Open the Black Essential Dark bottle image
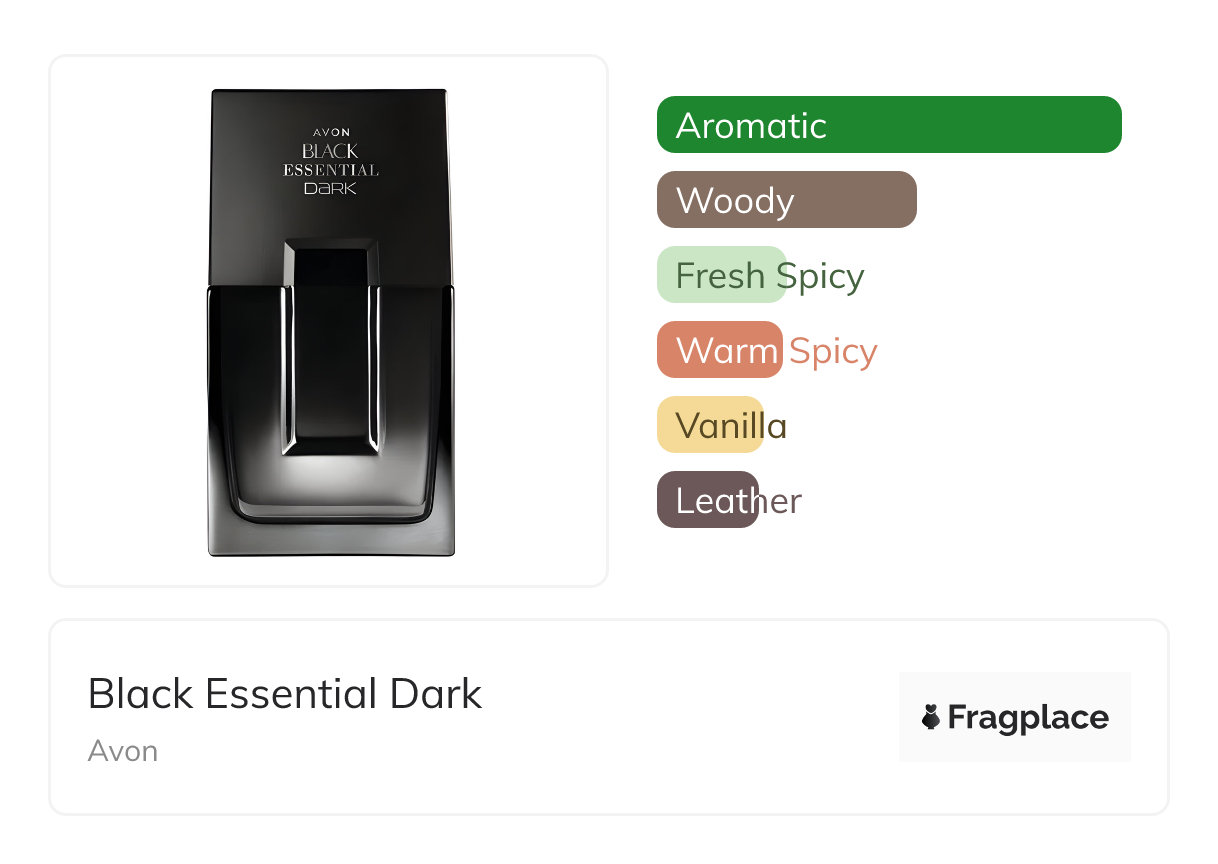This screenshot has width=1218, height=864. point(330,322)
